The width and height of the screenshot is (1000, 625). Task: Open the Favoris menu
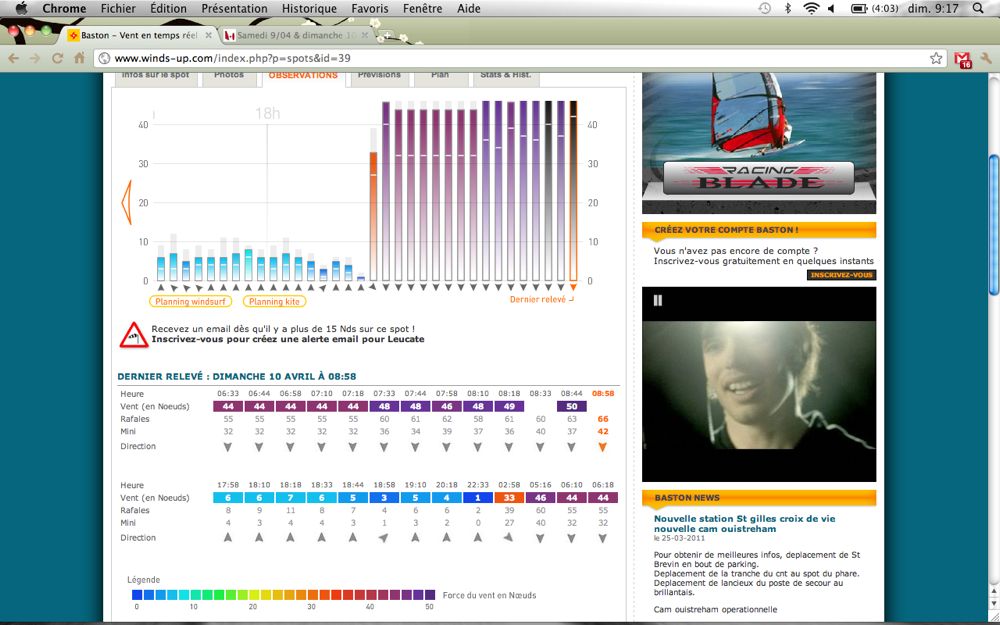(x=370, y=8)
